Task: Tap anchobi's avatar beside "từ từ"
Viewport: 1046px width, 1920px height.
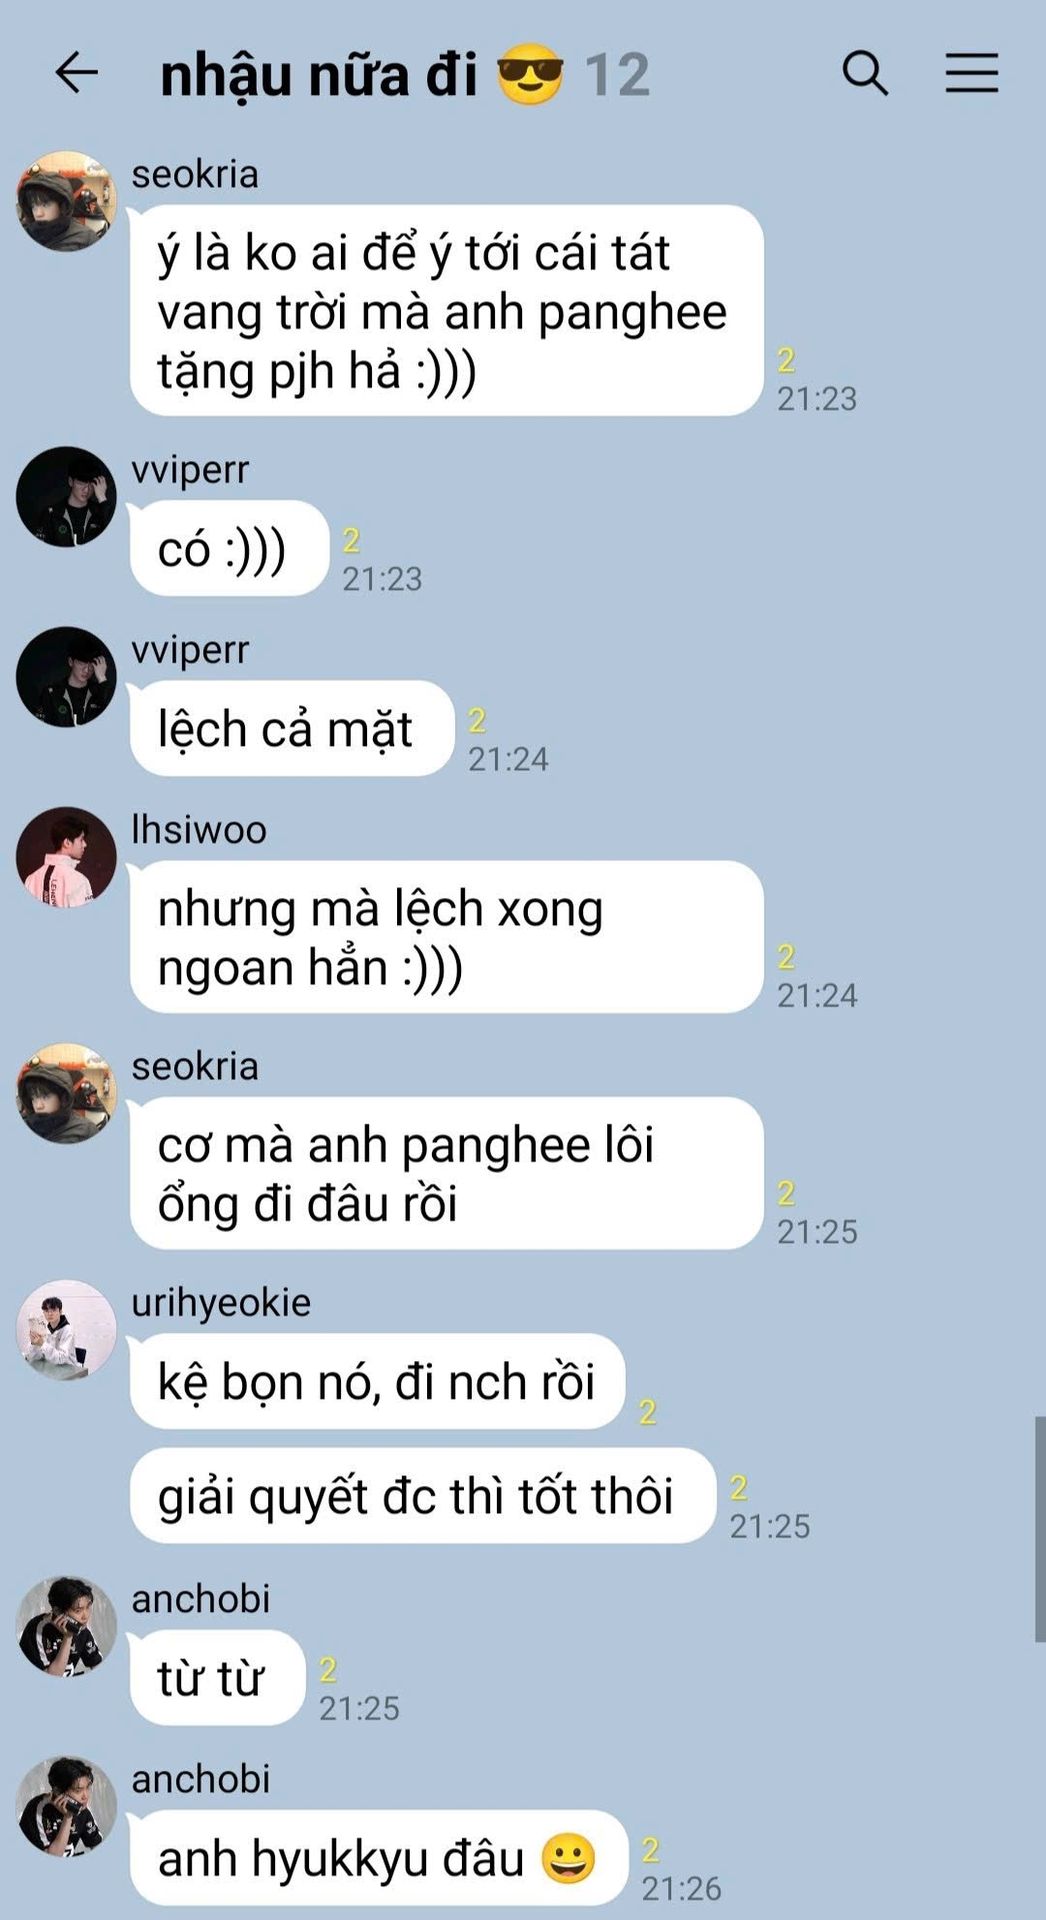Action: coord(66,1626)
